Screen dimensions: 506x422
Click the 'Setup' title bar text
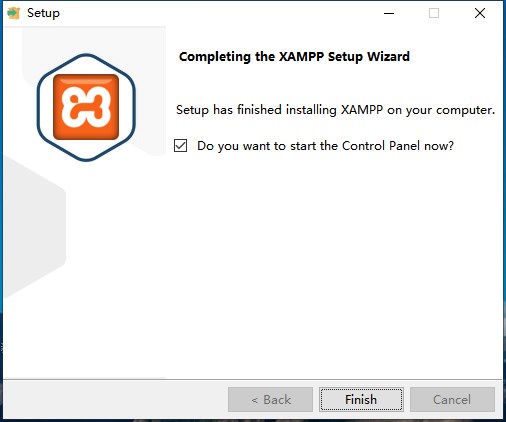tap(43, 13)
